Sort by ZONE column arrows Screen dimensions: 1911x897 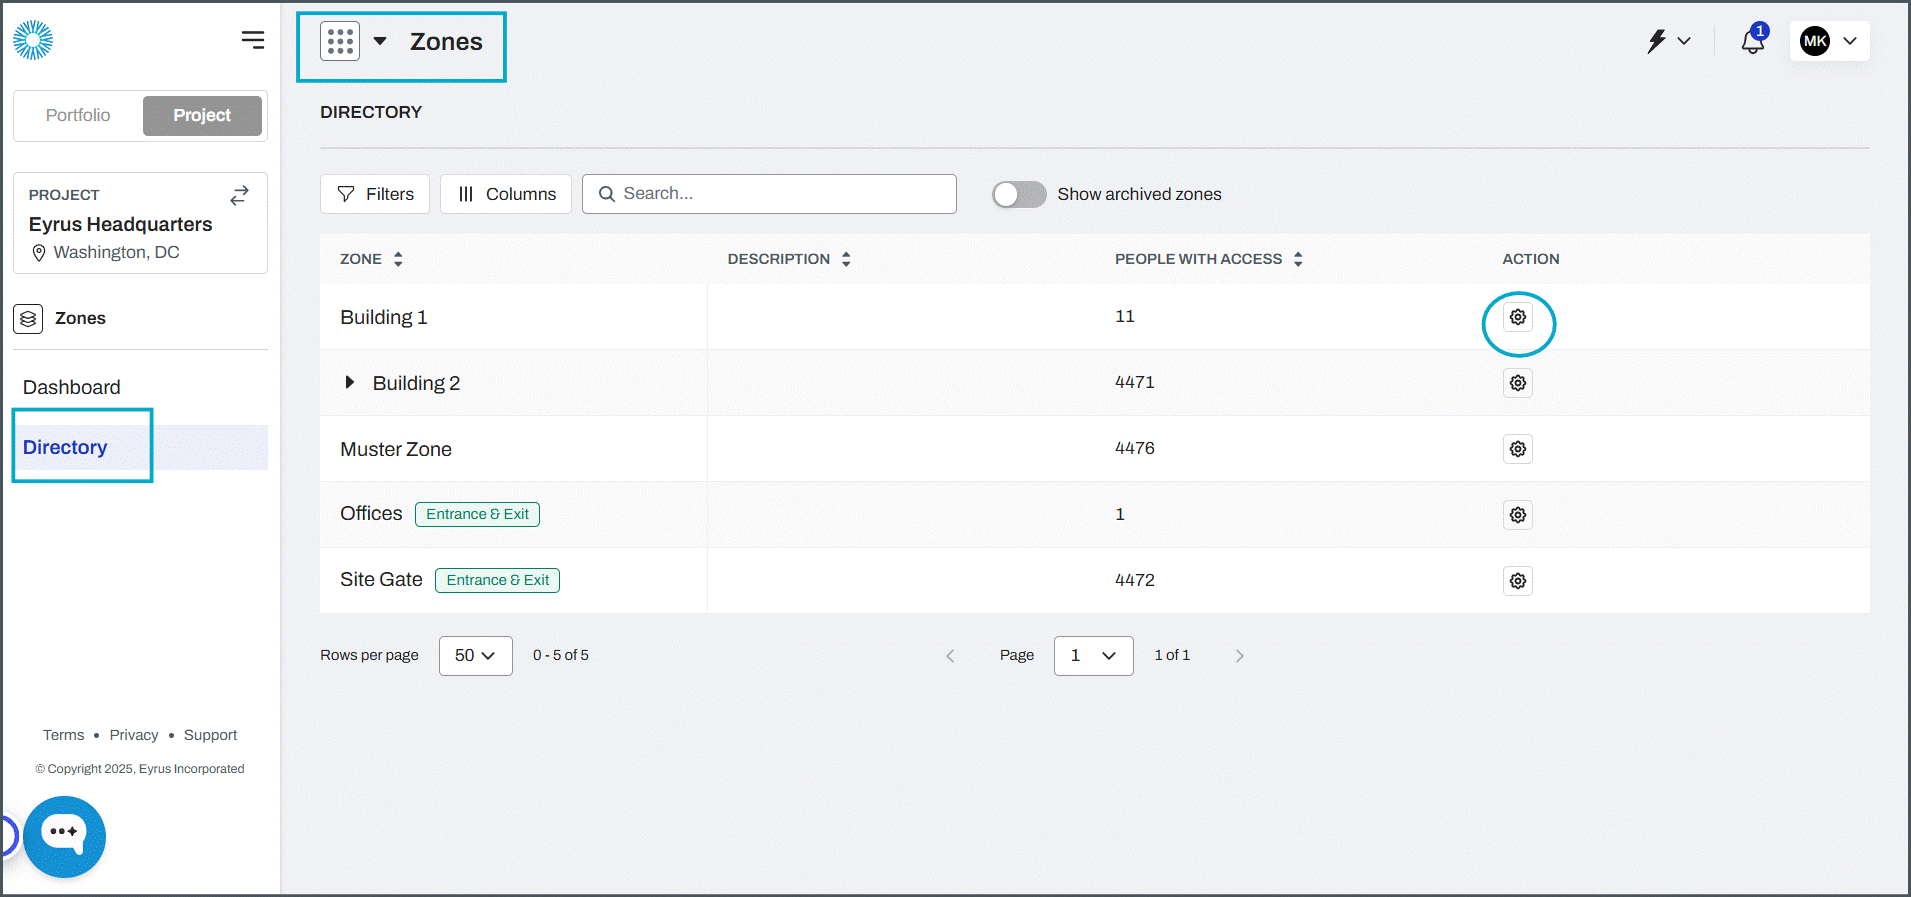(398, 259)
